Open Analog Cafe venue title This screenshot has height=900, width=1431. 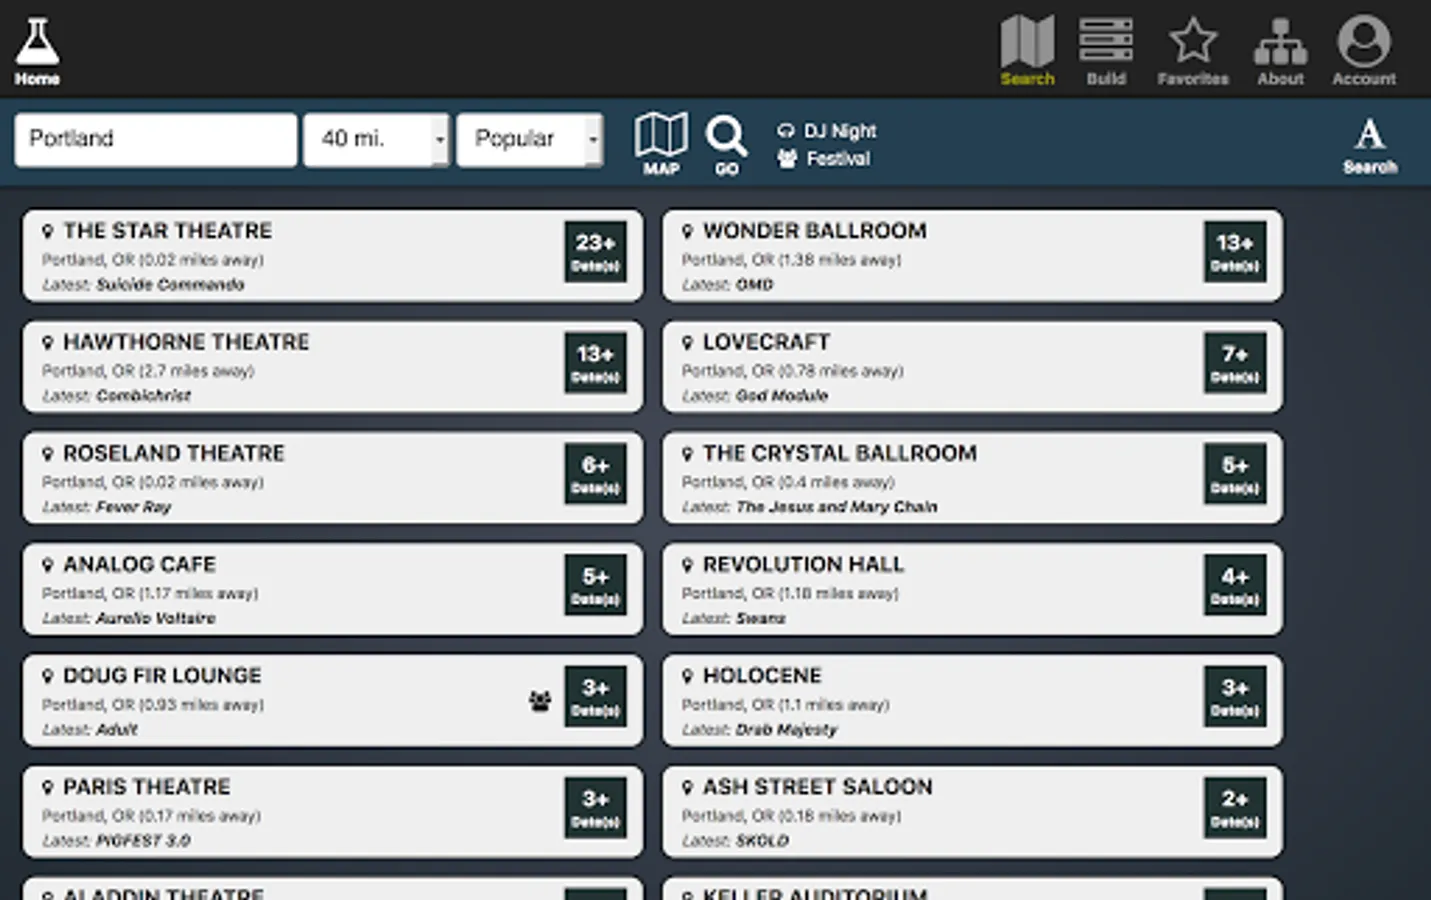click(x=140, y=564)
